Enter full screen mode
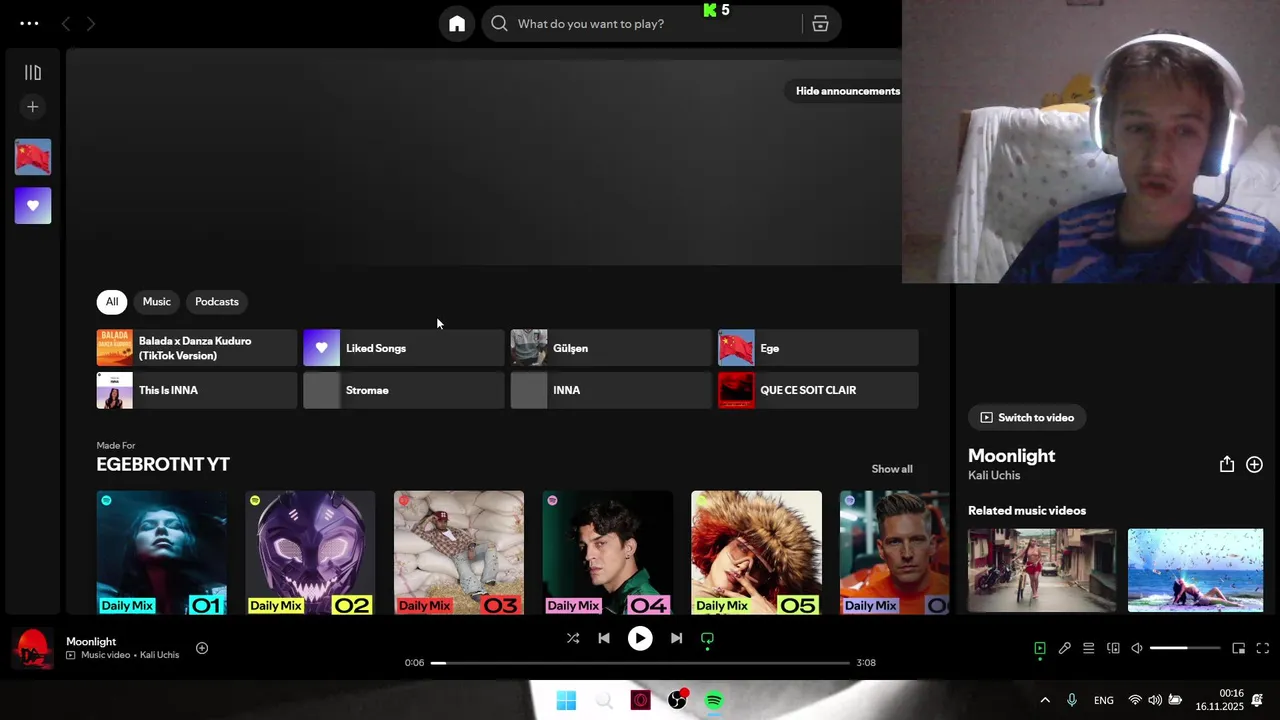The height and width of the screenshot is (720, 1280). pos(1263,648)
